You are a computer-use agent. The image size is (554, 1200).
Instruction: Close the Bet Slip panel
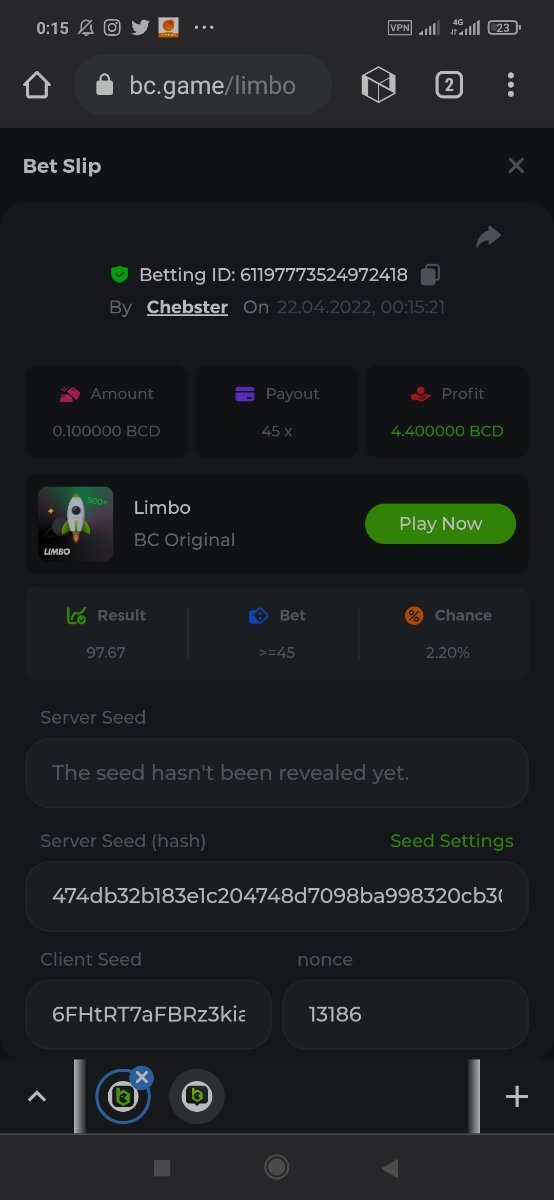[x=516, y=166]
